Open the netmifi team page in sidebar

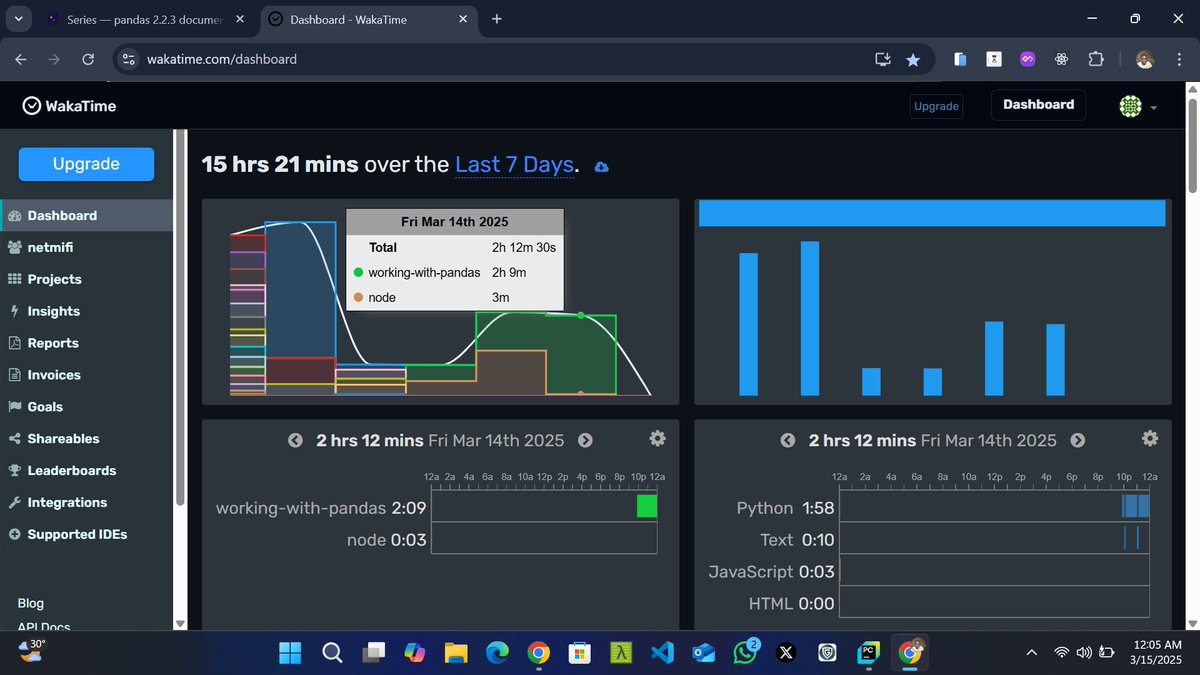86,247
